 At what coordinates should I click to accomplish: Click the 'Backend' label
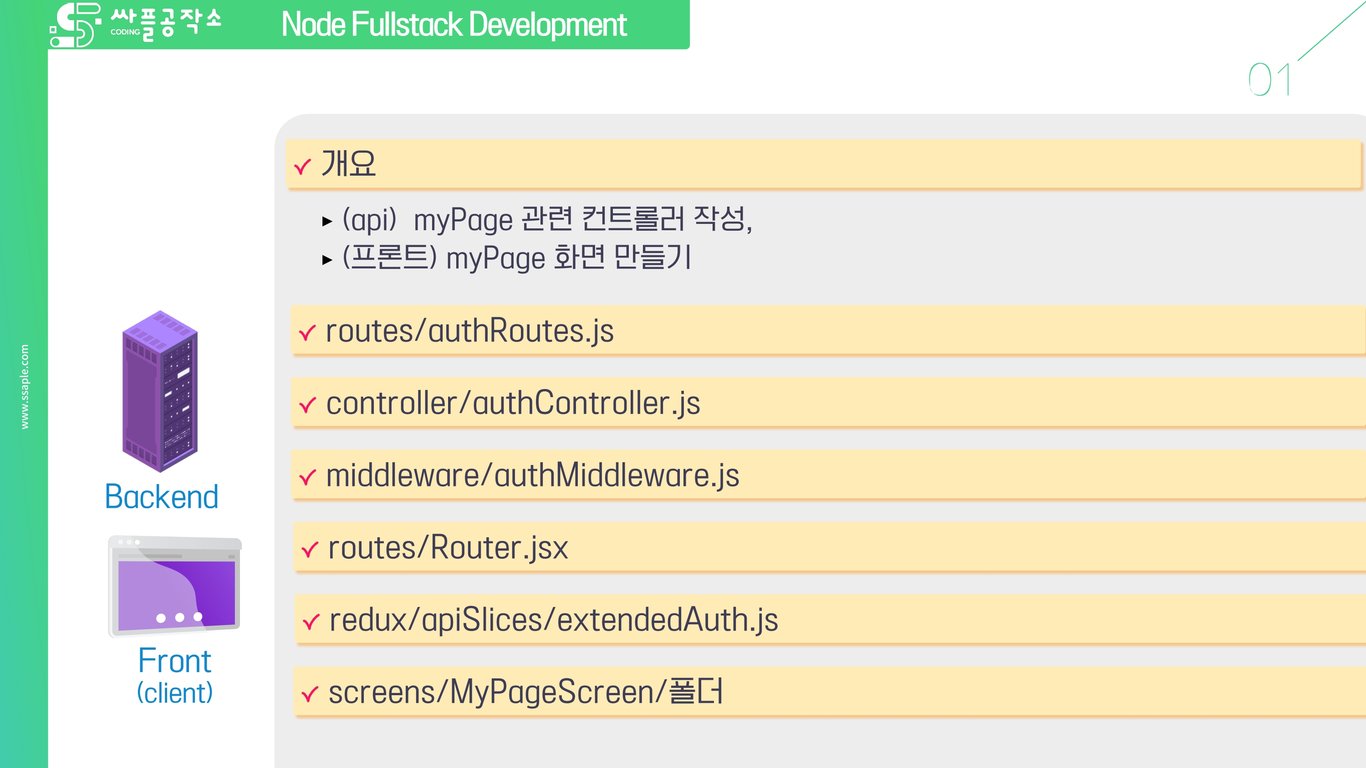click(x=161, y=497)
